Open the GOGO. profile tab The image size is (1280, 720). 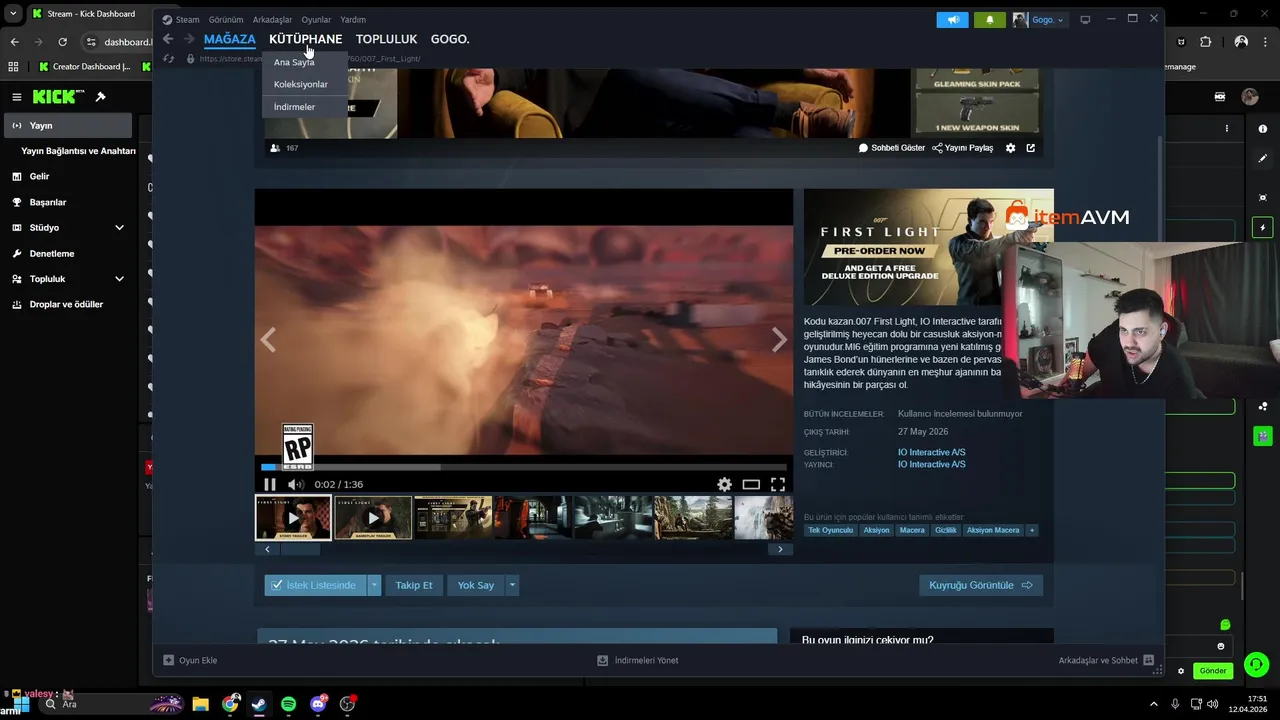[450, 39]
